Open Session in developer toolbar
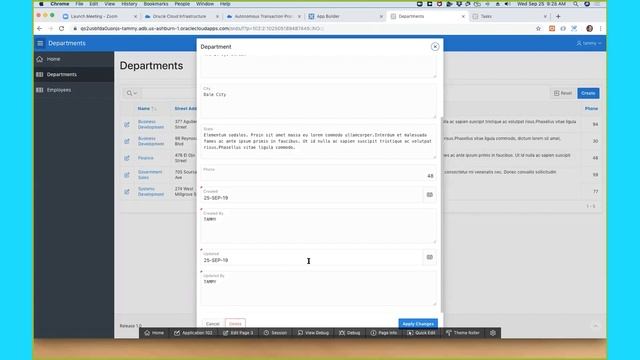 coord(276,333)
